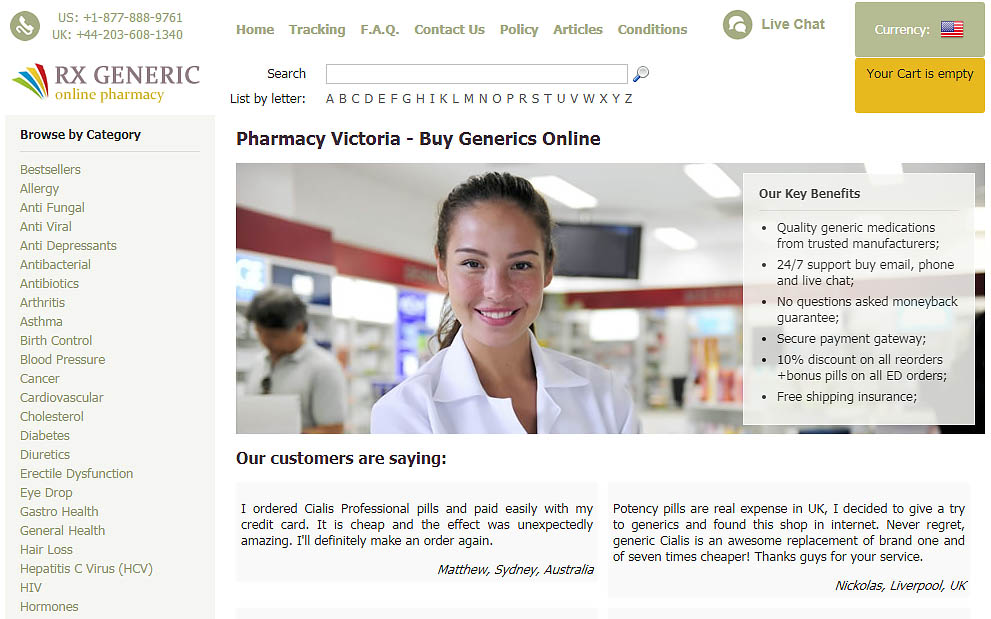Select the Blood Pressure category

coord(63,360)
